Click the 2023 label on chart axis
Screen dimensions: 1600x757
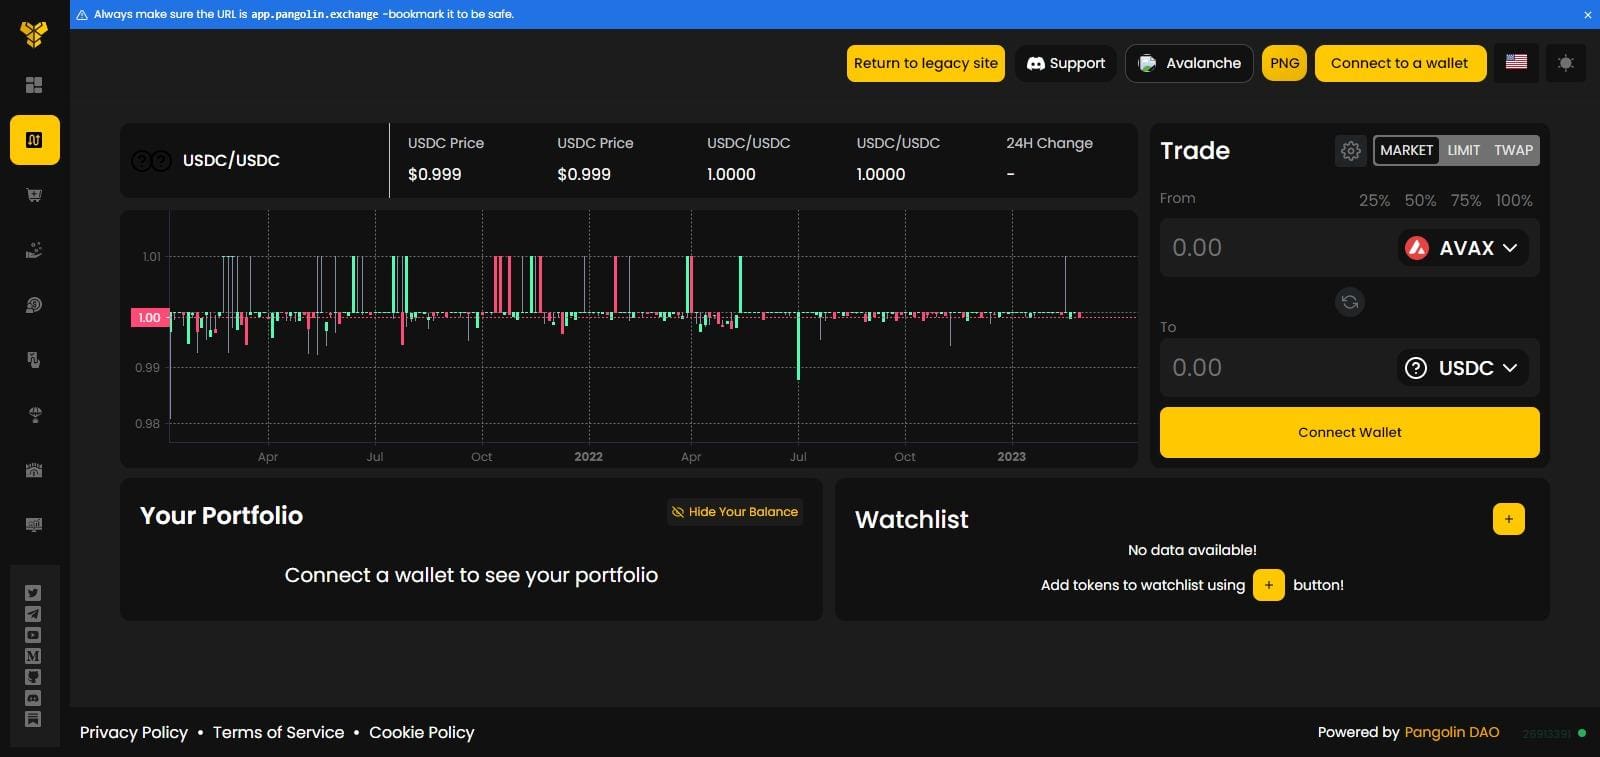[x=1011, y=456]
